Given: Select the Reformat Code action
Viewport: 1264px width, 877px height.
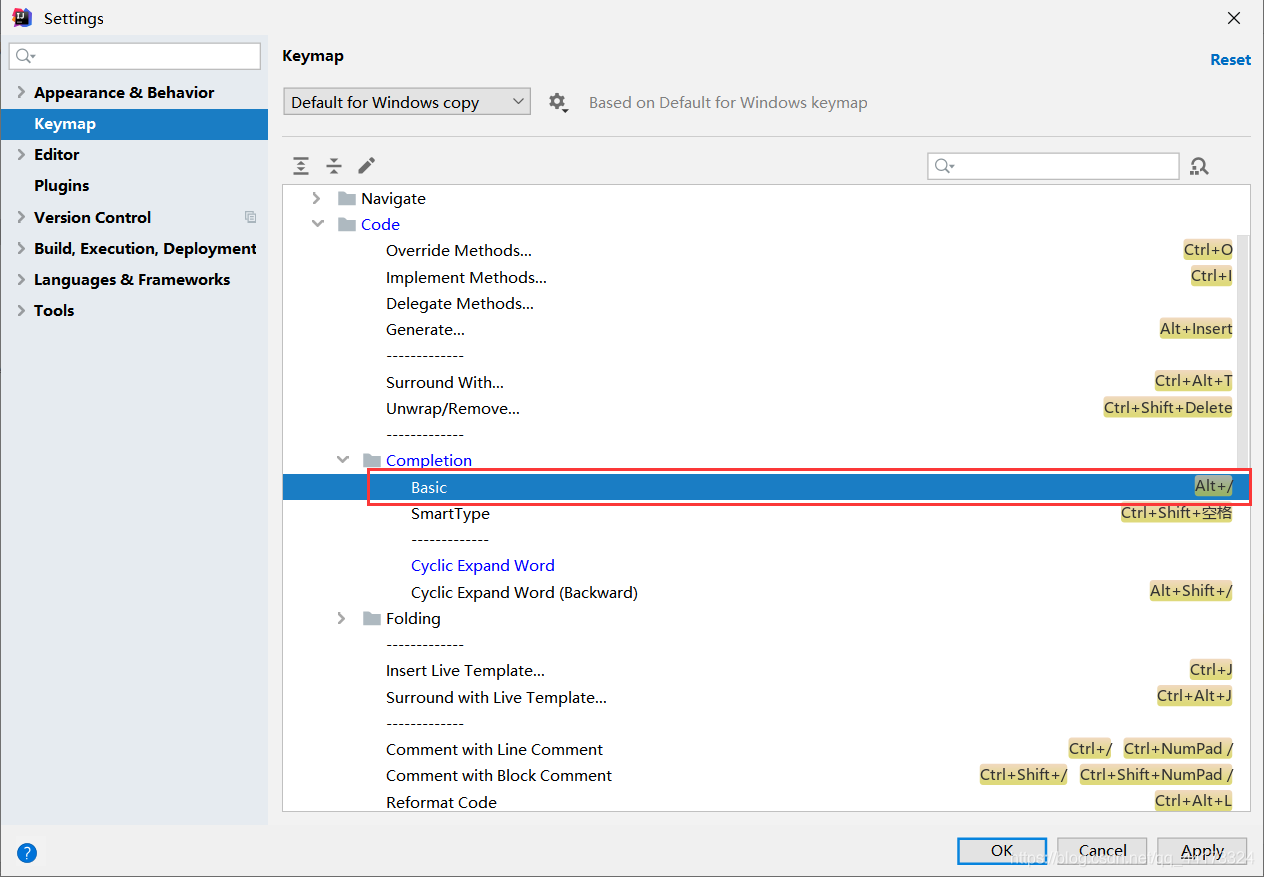Looking at the screenshot, I should click(441, 802).
